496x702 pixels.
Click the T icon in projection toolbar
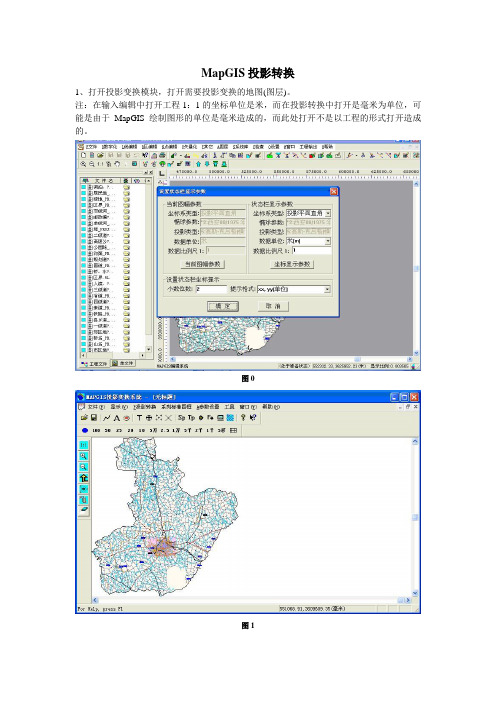[139, 418]
